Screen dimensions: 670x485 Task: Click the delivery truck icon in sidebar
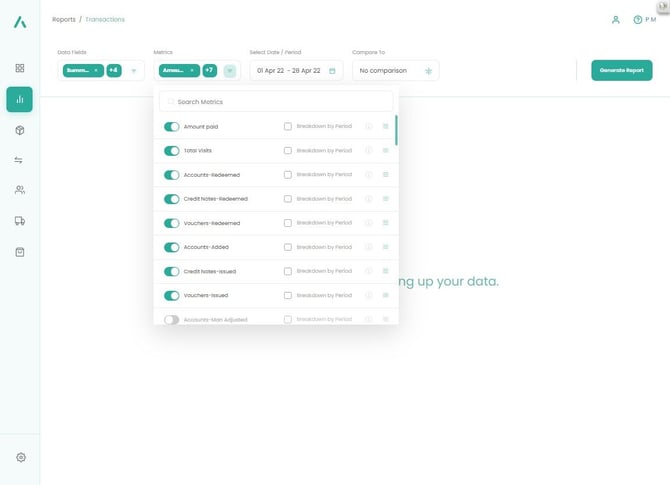19,221
